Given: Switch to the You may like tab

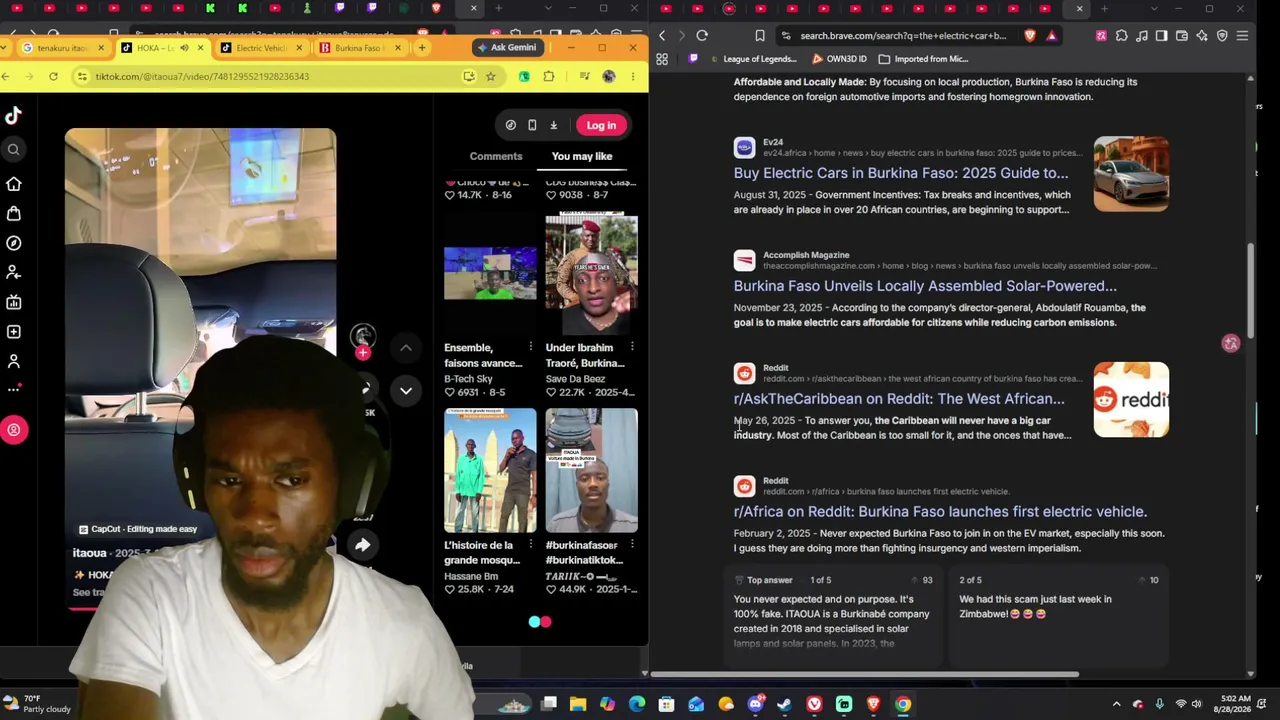Looking at the screenshot, I should pos(582,156).
